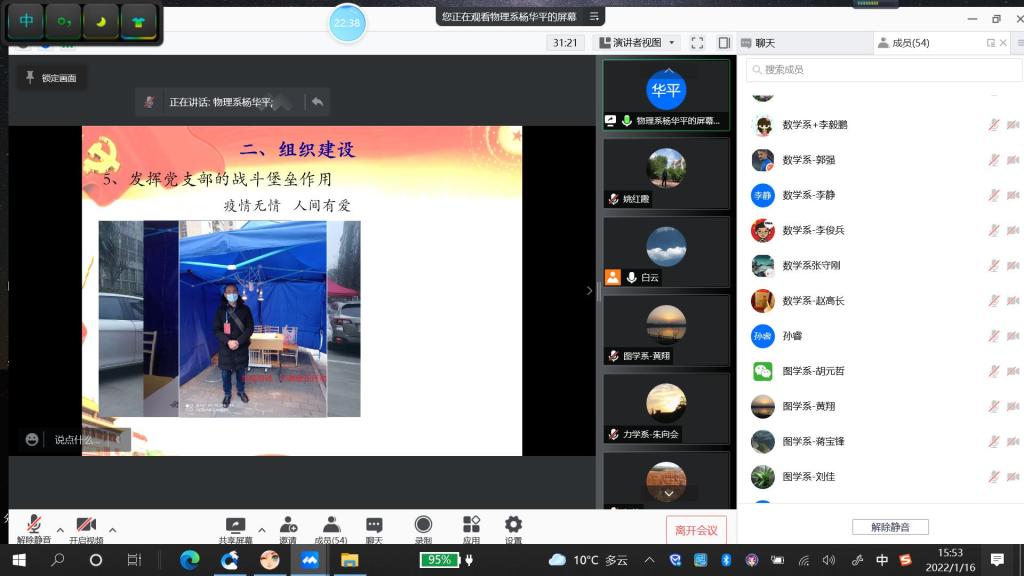The width and height of the screenshot is (1024, 576).
Task: Click 聊天 chat icon in bottom toolbar
Action: [x=374, y=526]
